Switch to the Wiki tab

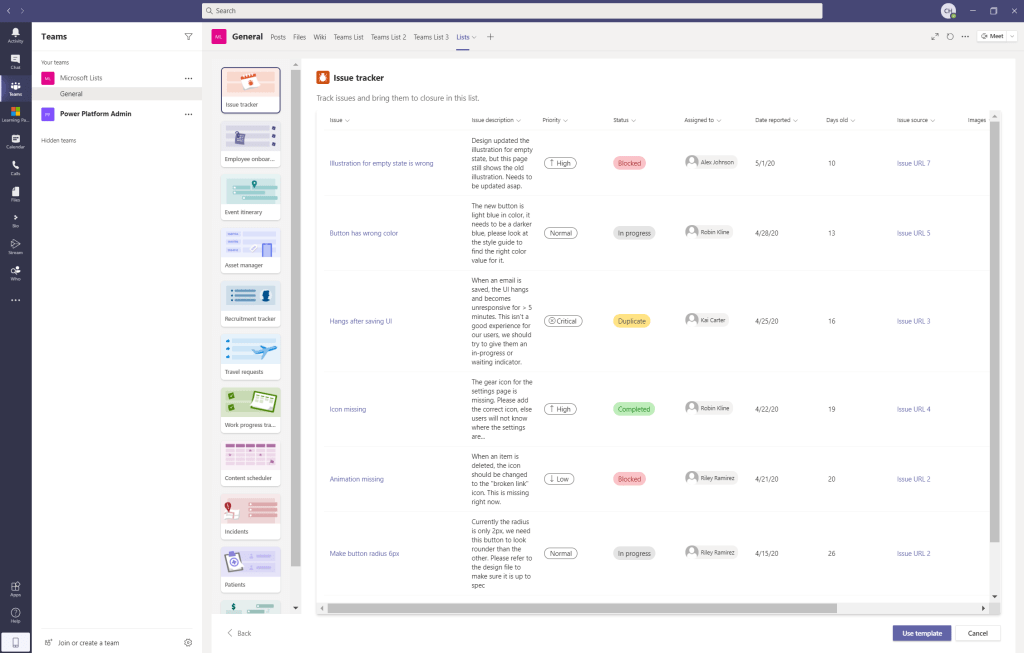320,37
